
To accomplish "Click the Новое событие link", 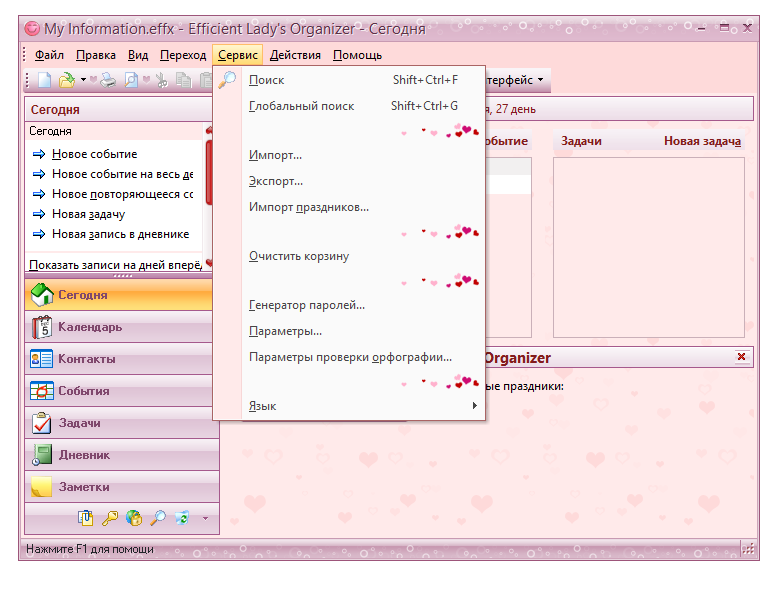I will click(94, 154).
